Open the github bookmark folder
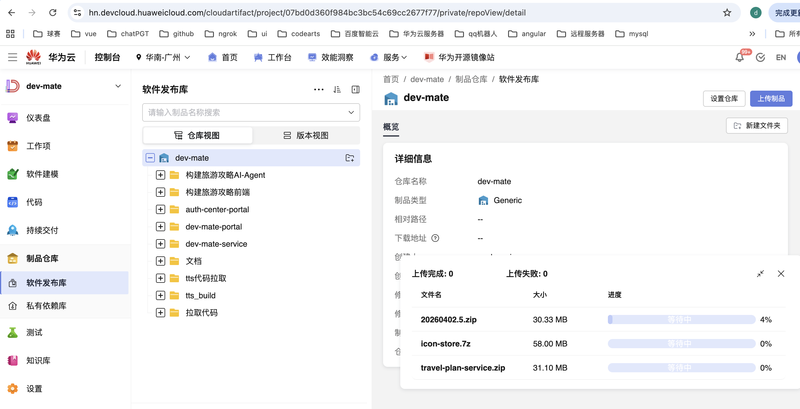 (x=177, y=34)
